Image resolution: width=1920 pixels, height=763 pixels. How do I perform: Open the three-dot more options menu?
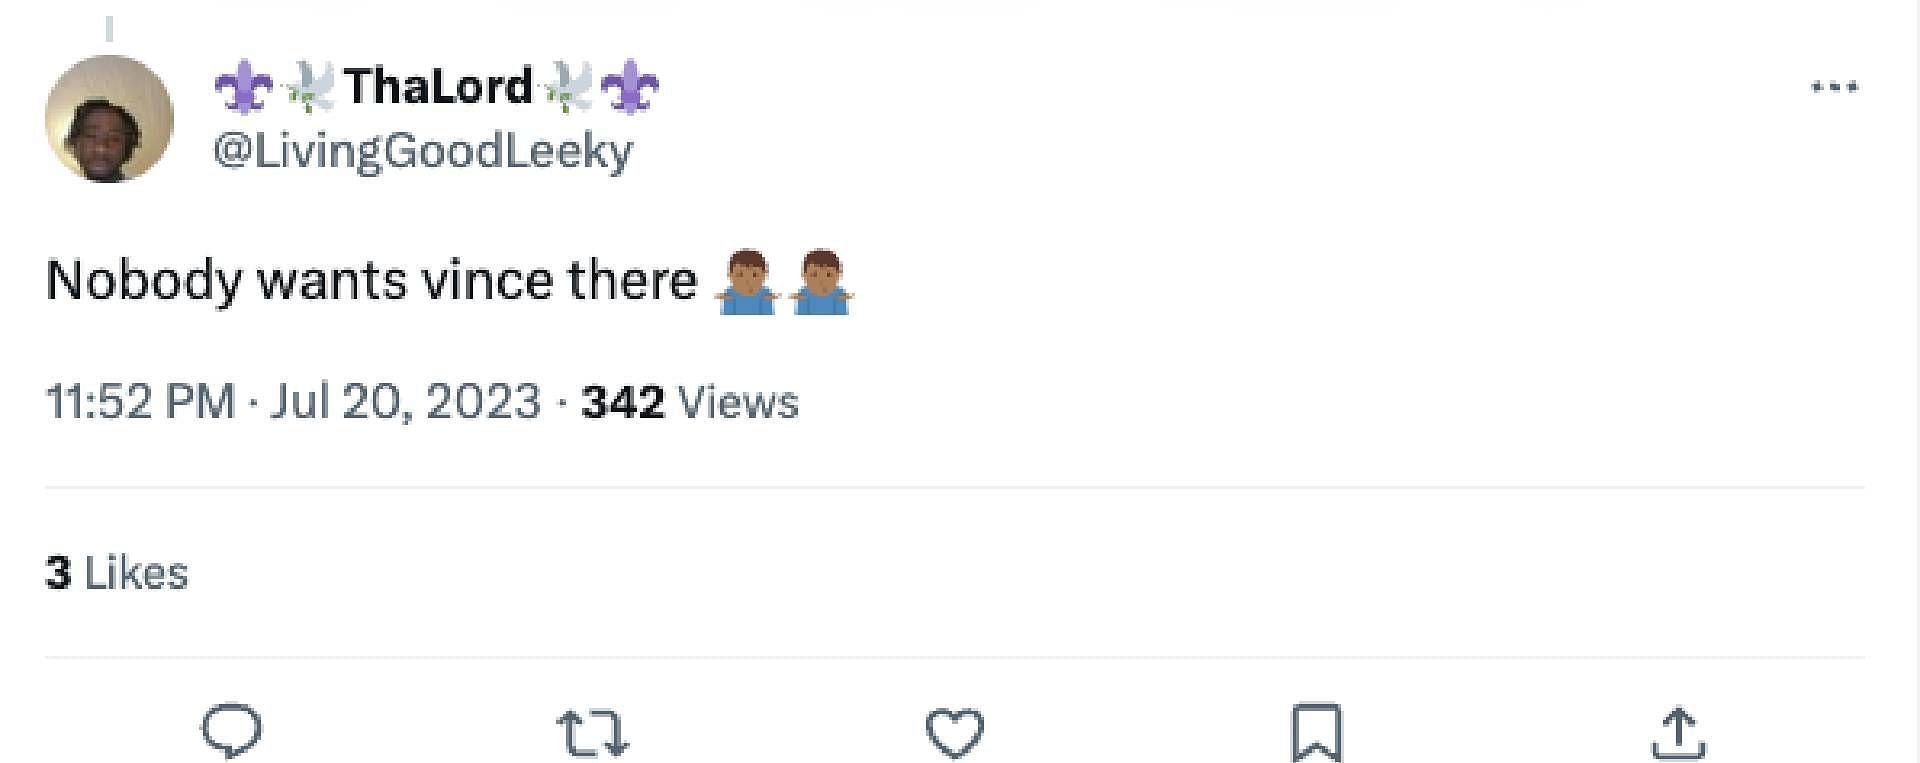click(1834, 88)
